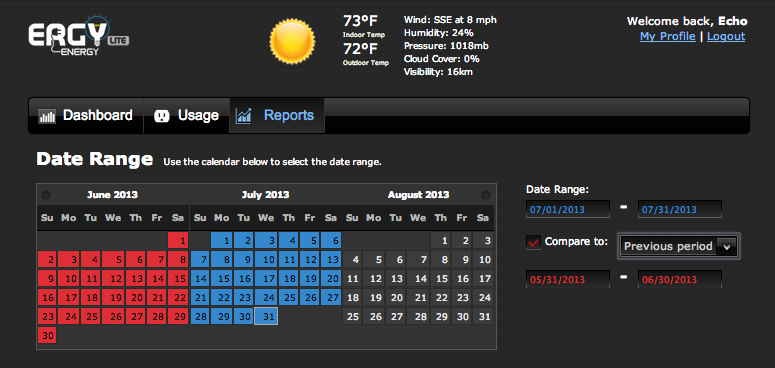Screen dimensions: 775x368
Task: Click the comparison end date 06/30/2013
Action: pos(680,280)
